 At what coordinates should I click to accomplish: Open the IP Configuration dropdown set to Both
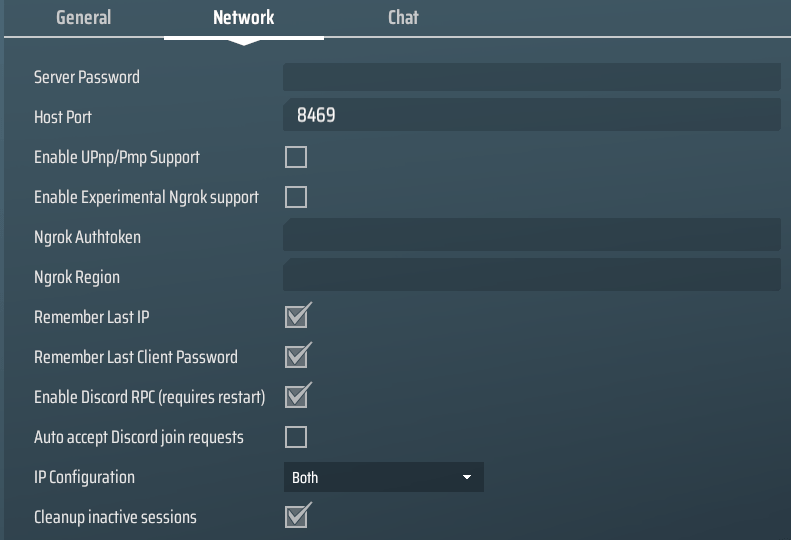click(383, 477)
